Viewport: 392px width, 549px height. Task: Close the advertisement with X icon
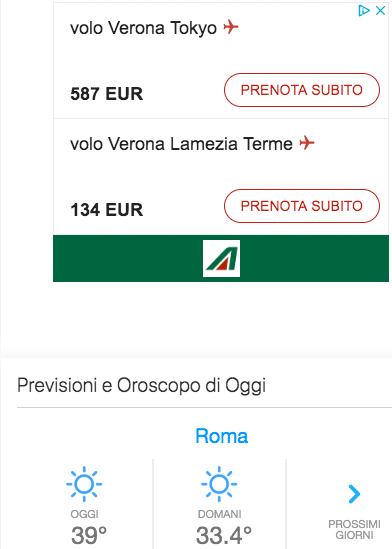(x=380, y=11)
